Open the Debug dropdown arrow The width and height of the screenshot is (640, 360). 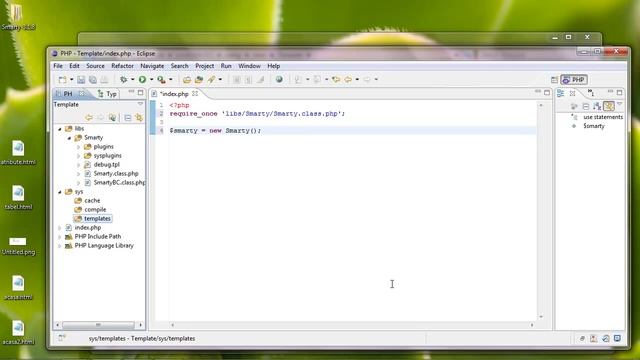pyautogui.click(x=132, y=80)
